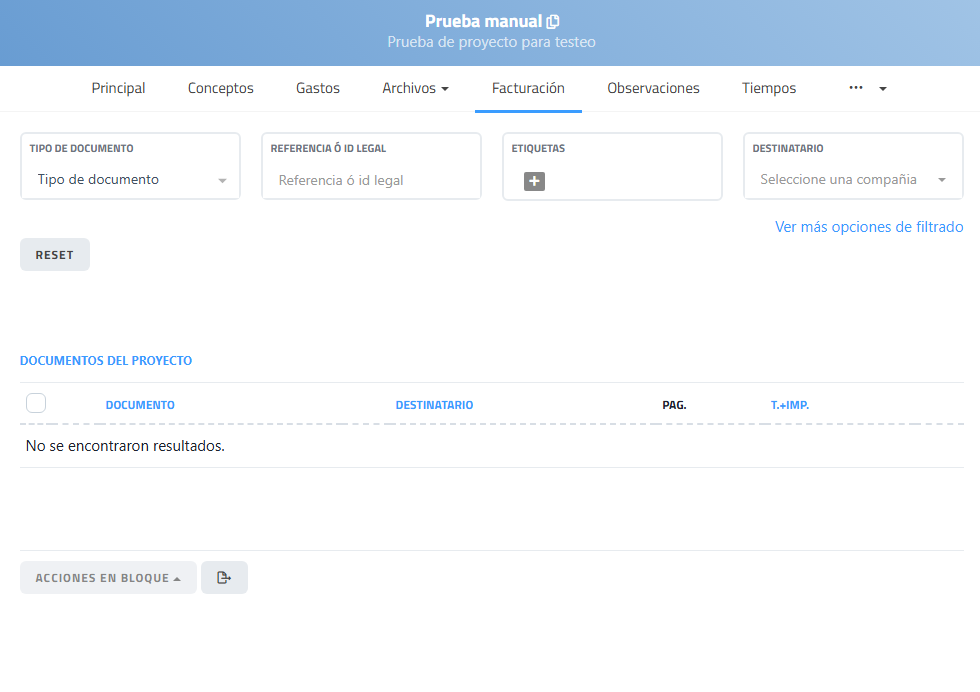Sort by the Documento column header
This screenshot has height=692, width=980.
pos(140,405)
